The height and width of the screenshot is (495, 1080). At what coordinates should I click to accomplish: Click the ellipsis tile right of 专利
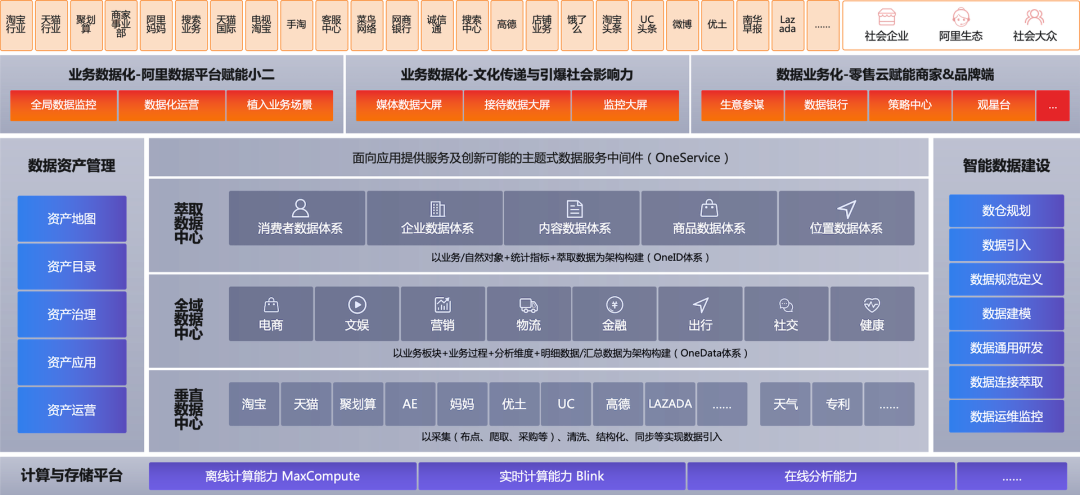tap(889, 404)
